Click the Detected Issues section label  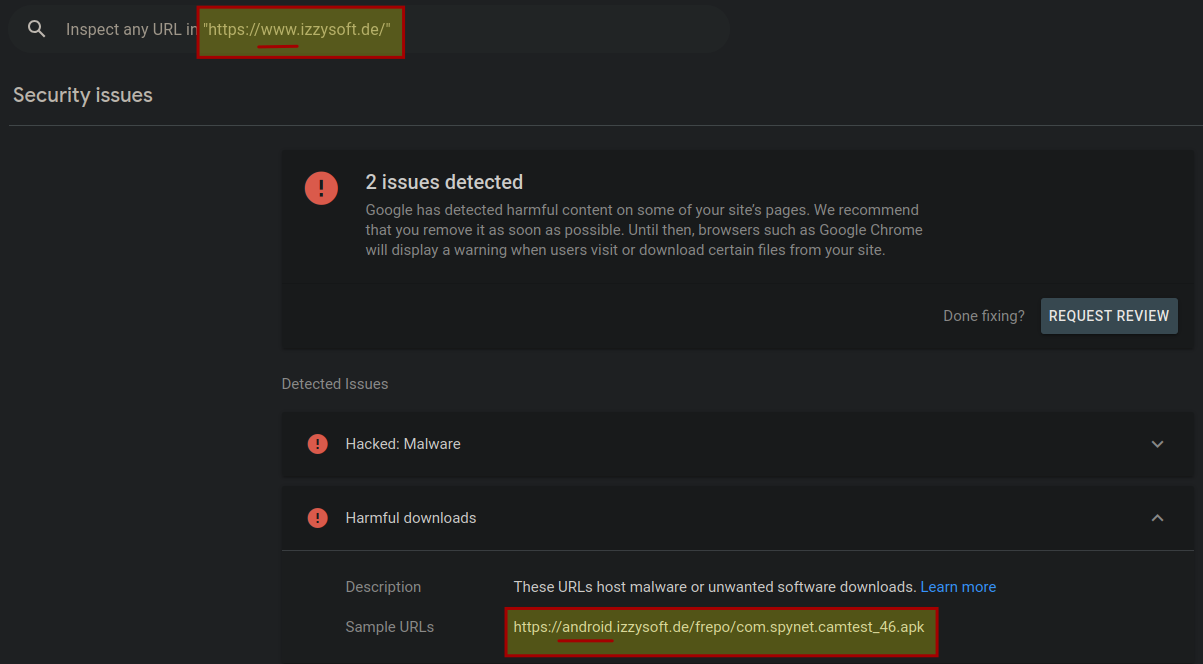[335, 384]
